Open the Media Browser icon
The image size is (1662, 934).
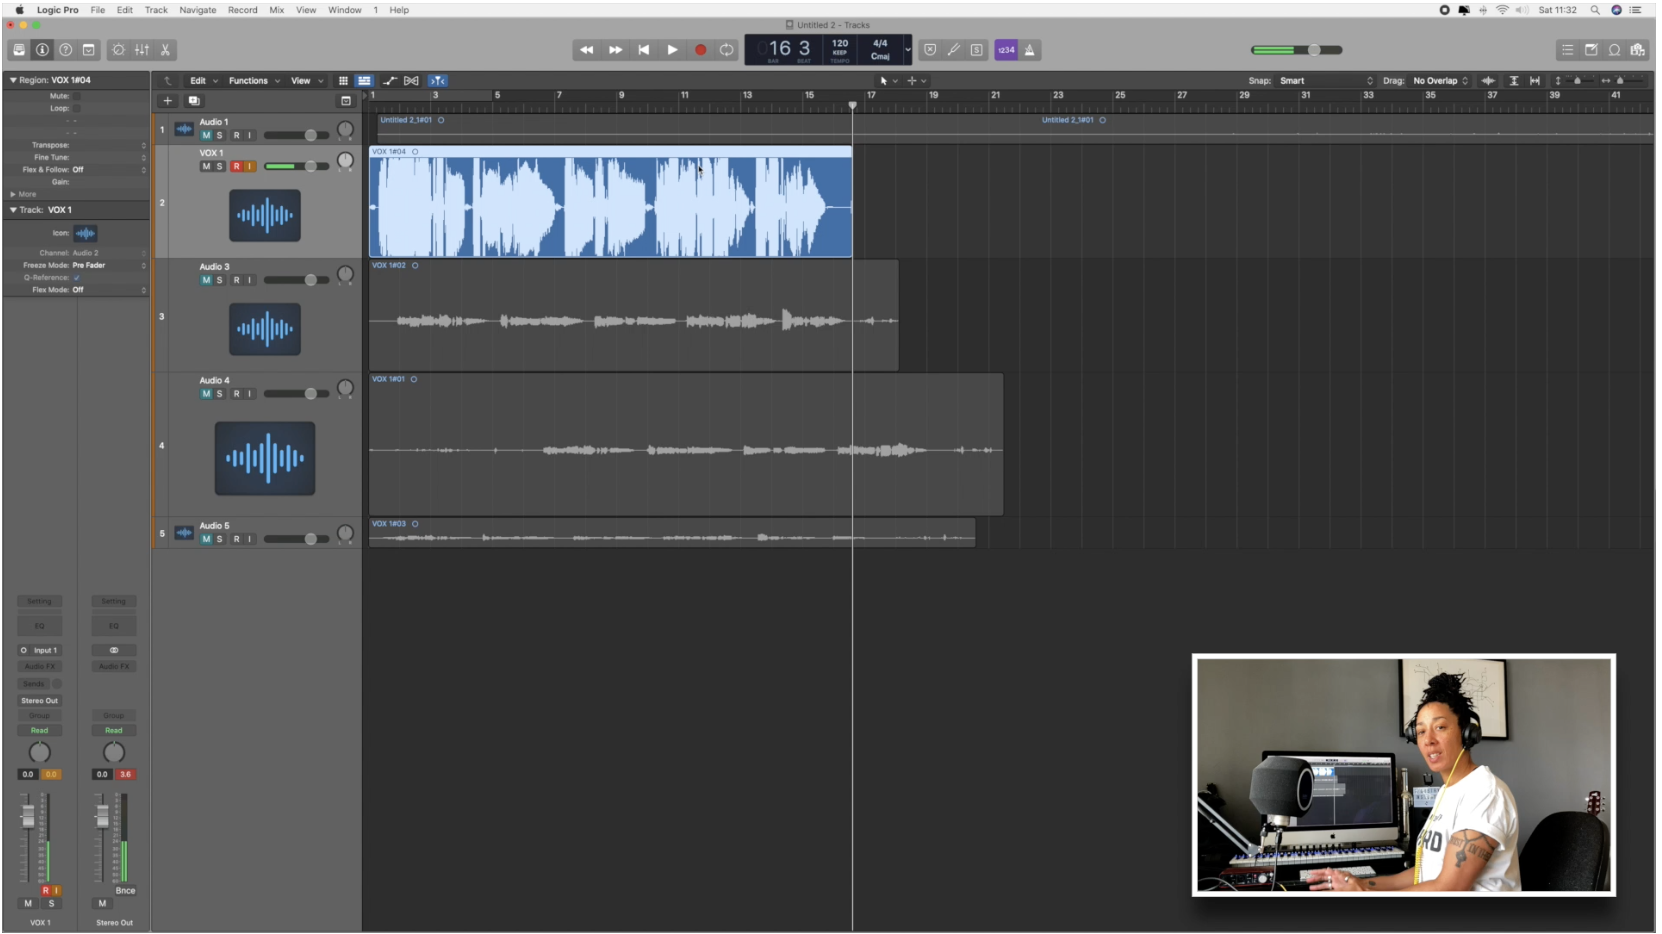(1637, 50)
